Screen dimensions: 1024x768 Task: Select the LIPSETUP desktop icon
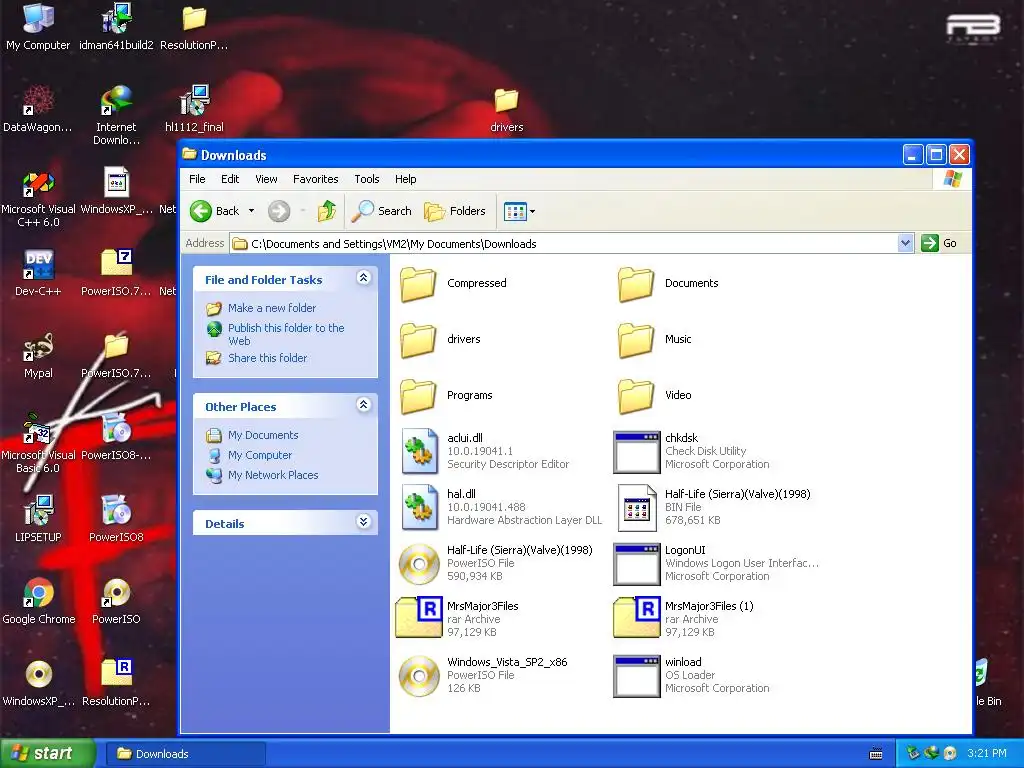point(38,519)
